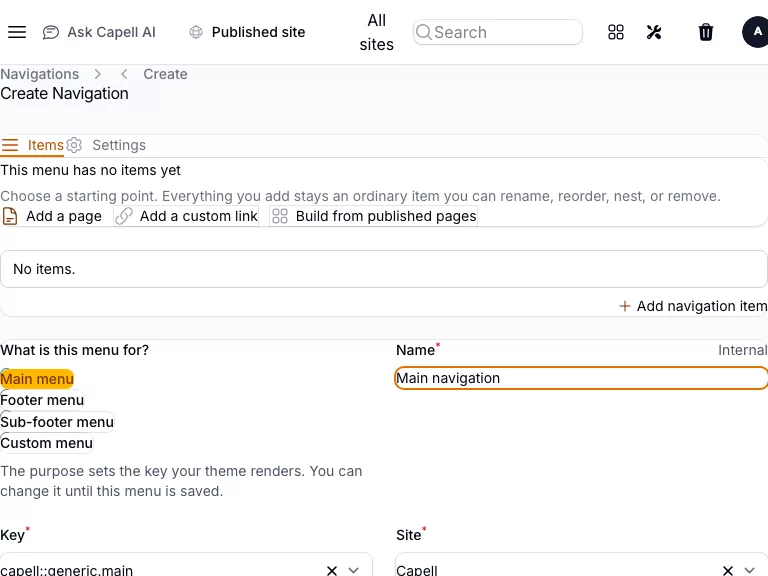Pick the Sub-footer menu option
Image resolution: width=768 pixels, height=576 pixels.
(x=57, y=422)
